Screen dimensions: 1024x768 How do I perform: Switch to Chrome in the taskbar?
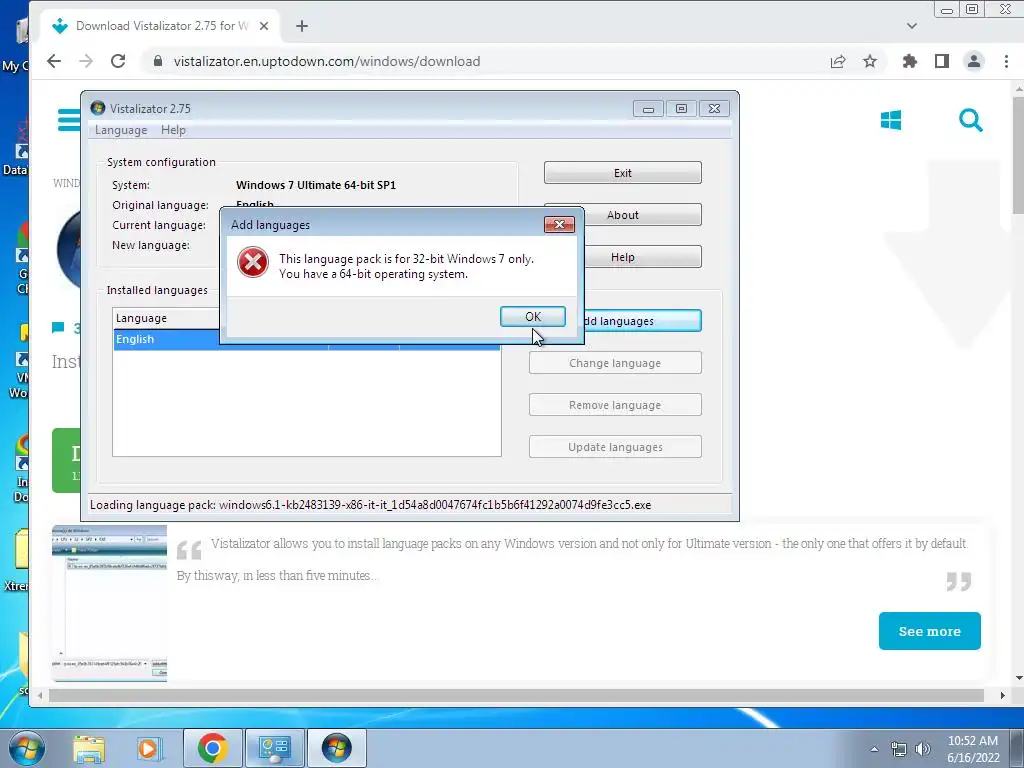212,748
